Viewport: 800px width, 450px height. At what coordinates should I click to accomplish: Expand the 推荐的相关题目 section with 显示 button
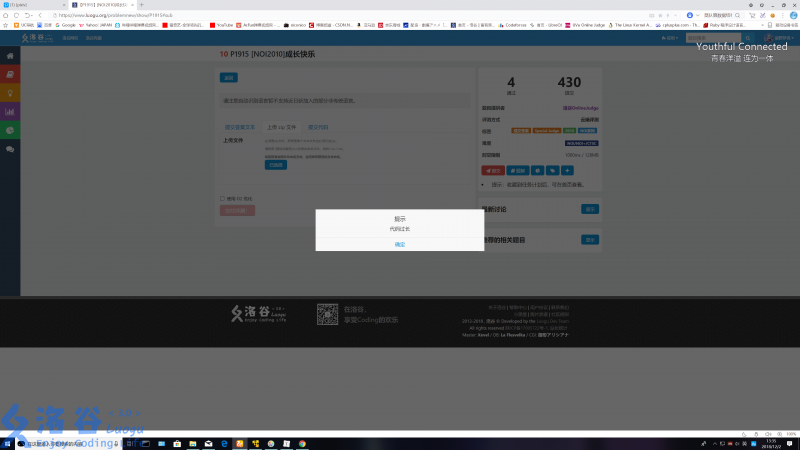coord(590,240)
